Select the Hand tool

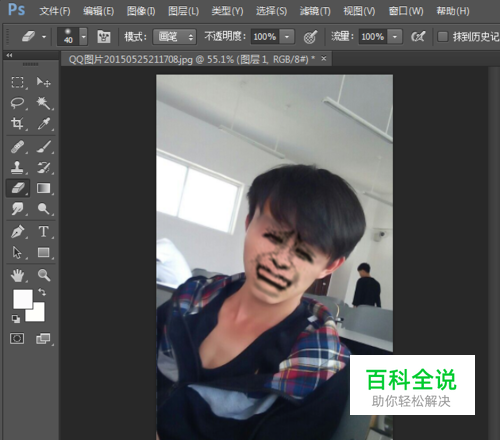tap(17, 276)
